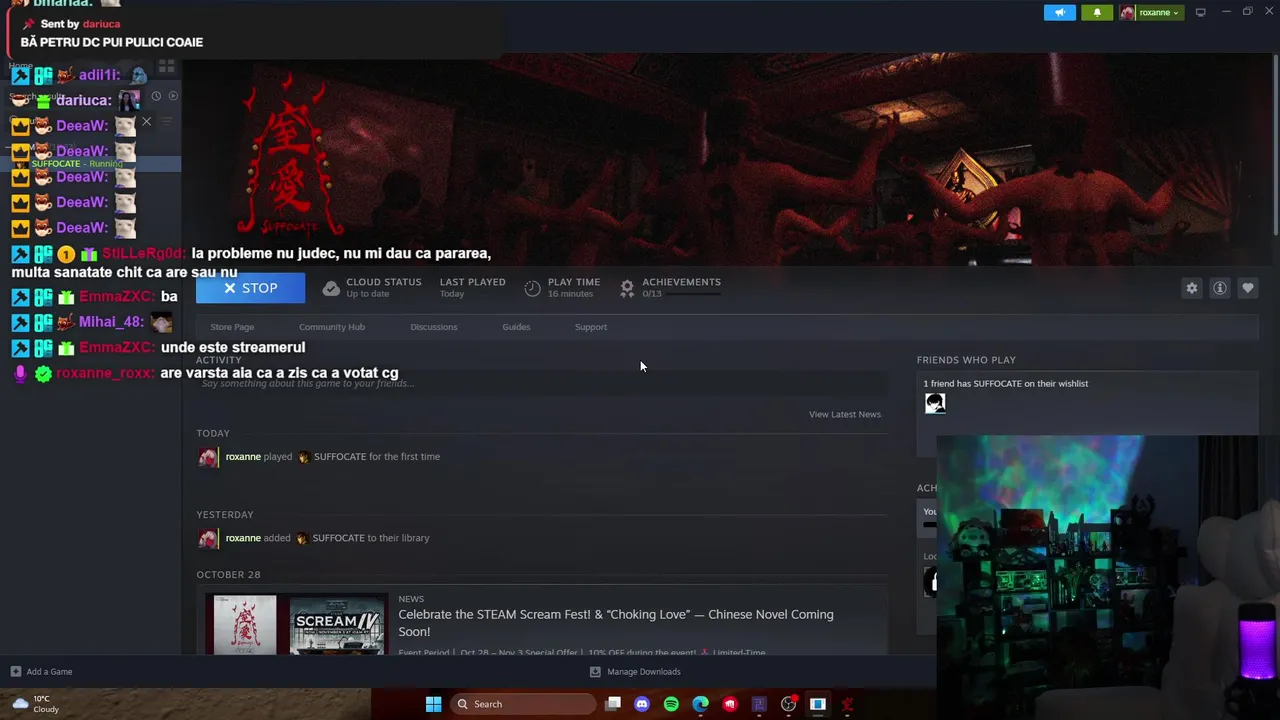Click the weather widget showing Cloudy
The image size is (1280, 720).
(x=35, y=704)
